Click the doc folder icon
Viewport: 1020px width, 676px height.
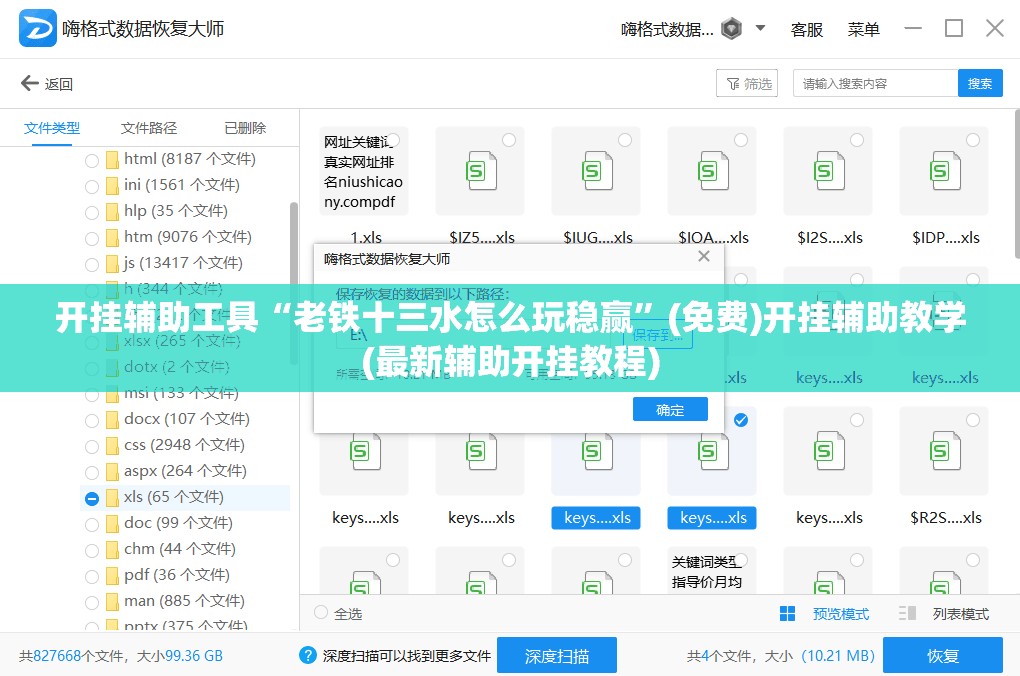(x=112, y=524)
